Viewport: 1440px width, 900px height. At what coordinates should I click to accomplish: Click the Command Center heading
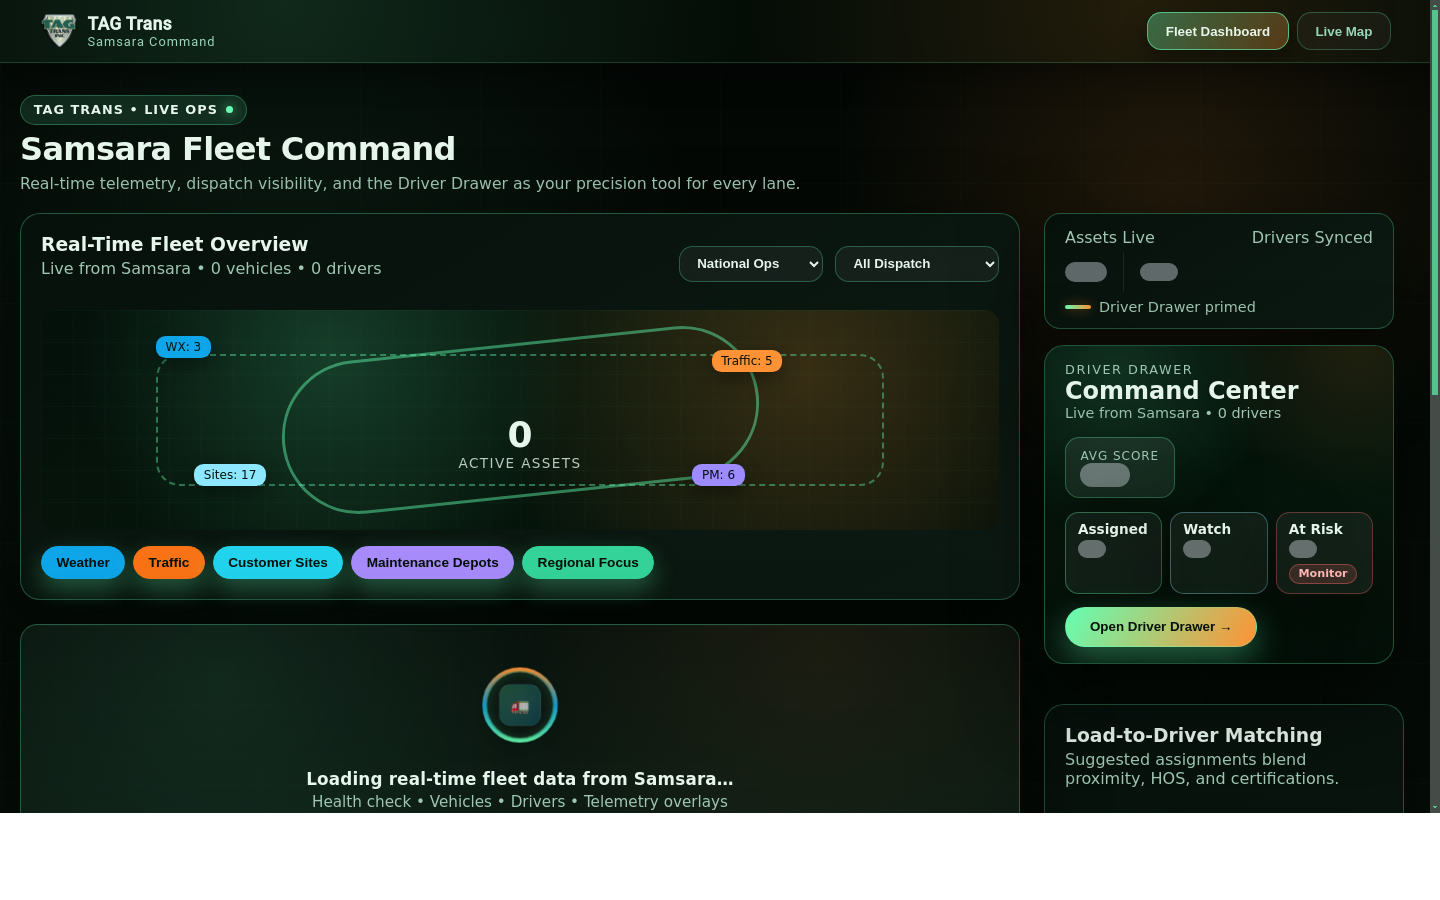click(x=1182, y=391)
